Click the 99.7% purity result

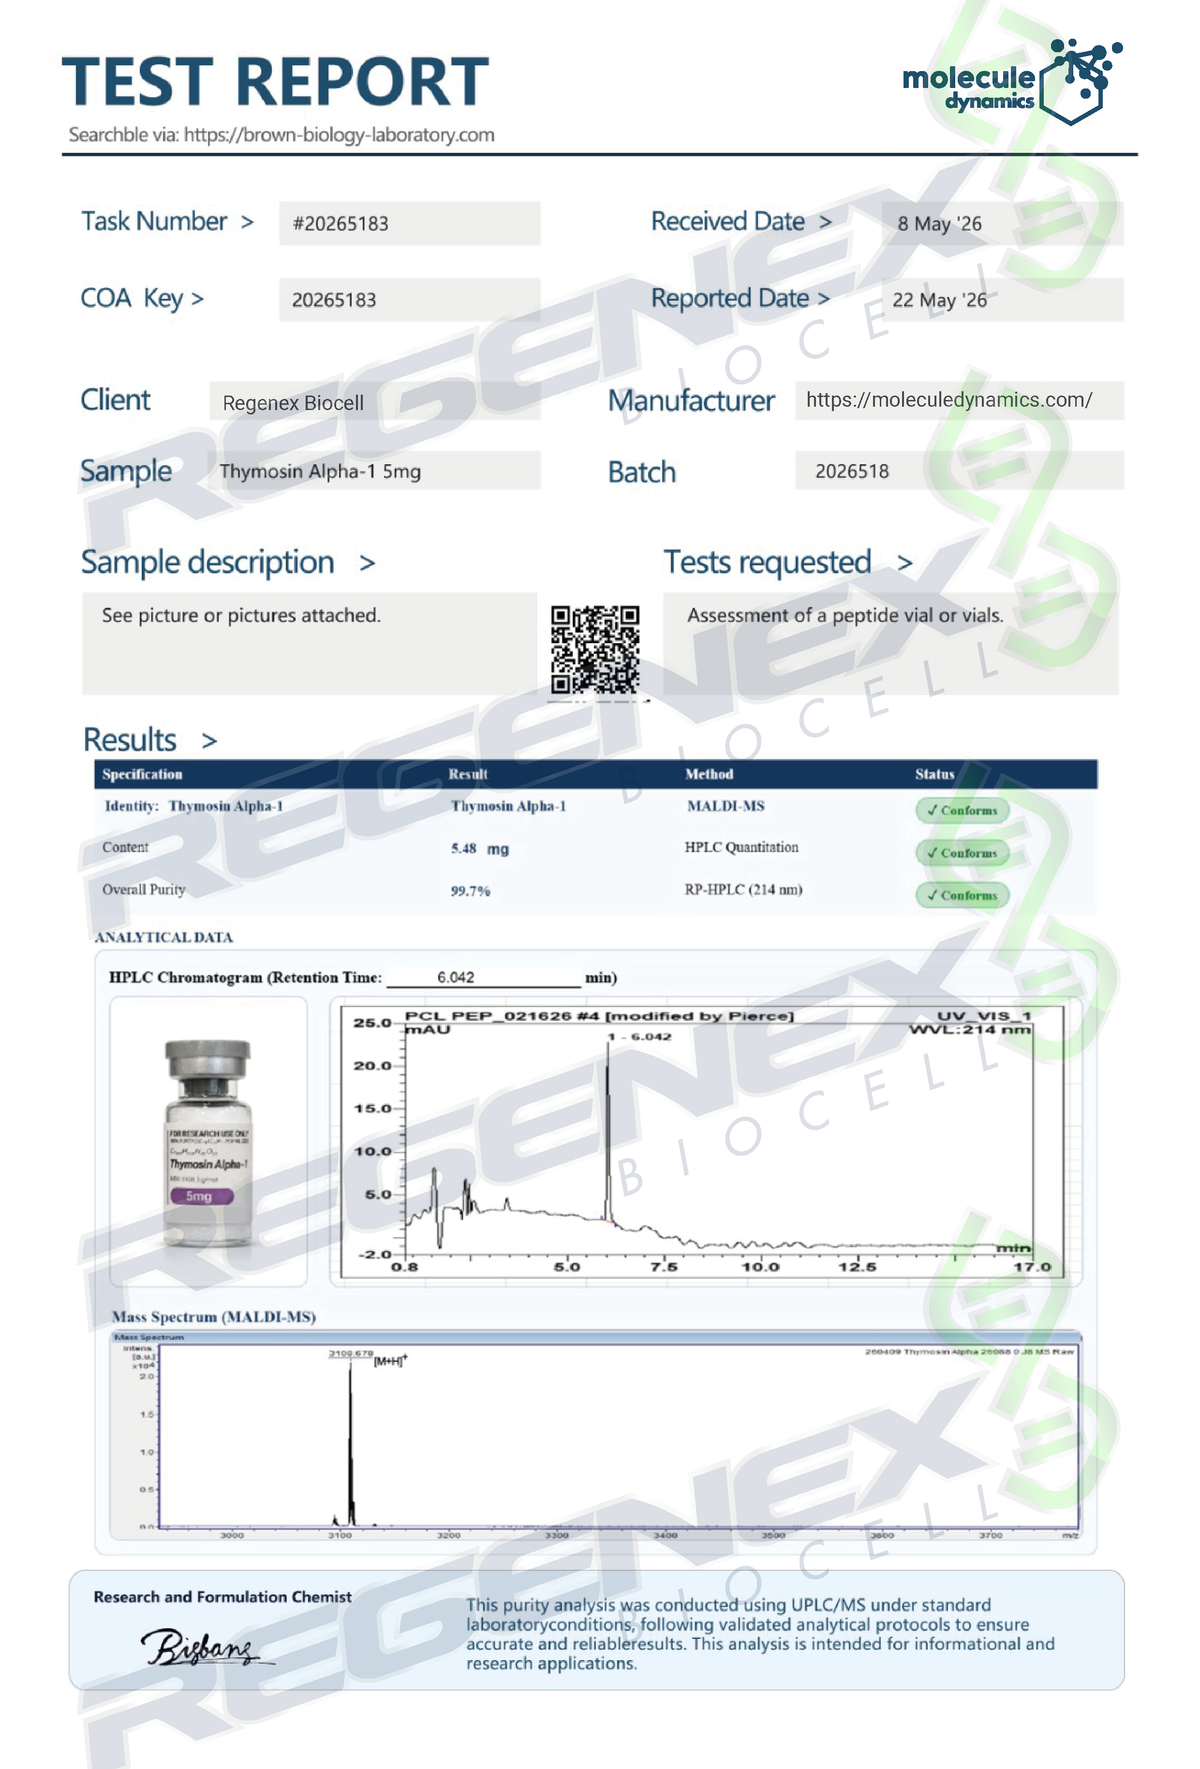(470, 891)
